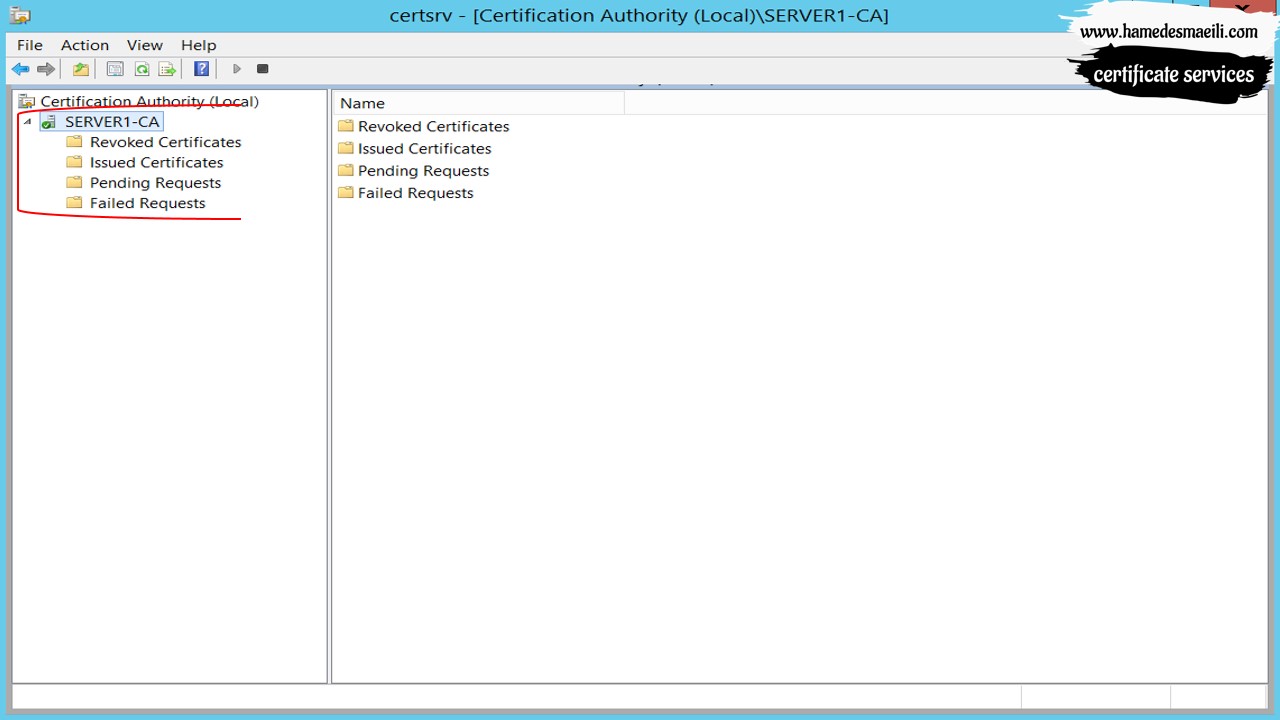Select SERVER1-CA label in the tree
Viewport: 1280px width, 720px height.
[112, 122]
